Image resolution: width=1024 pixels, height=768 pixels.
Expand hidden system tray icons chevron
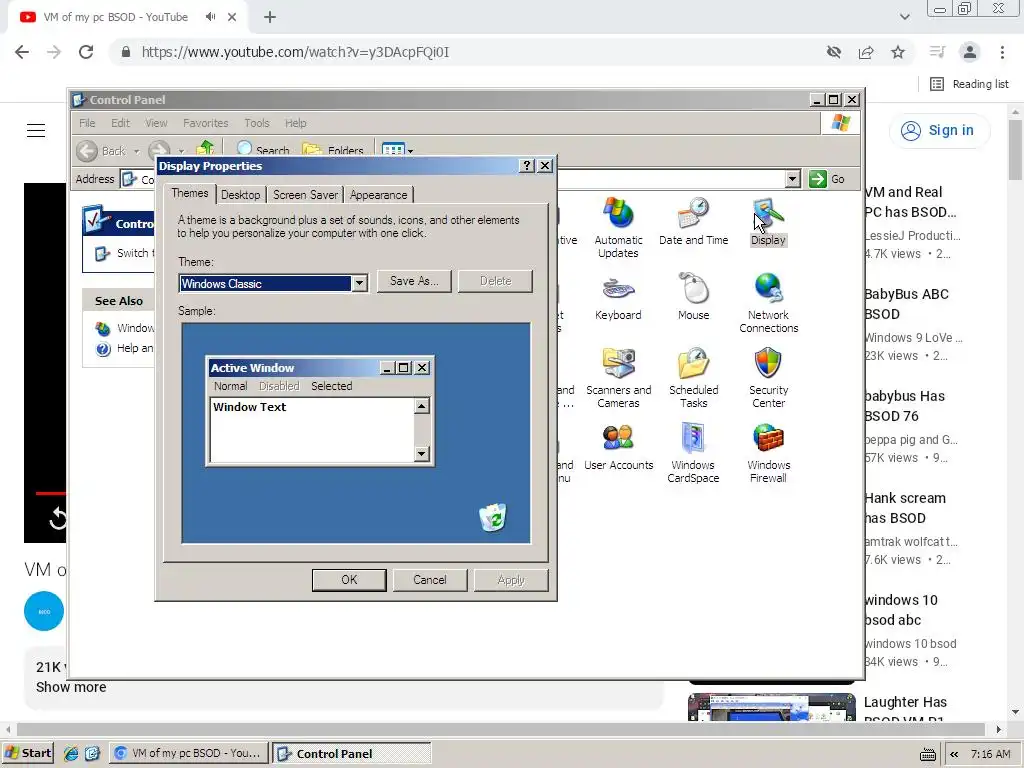tap(954, 754)
